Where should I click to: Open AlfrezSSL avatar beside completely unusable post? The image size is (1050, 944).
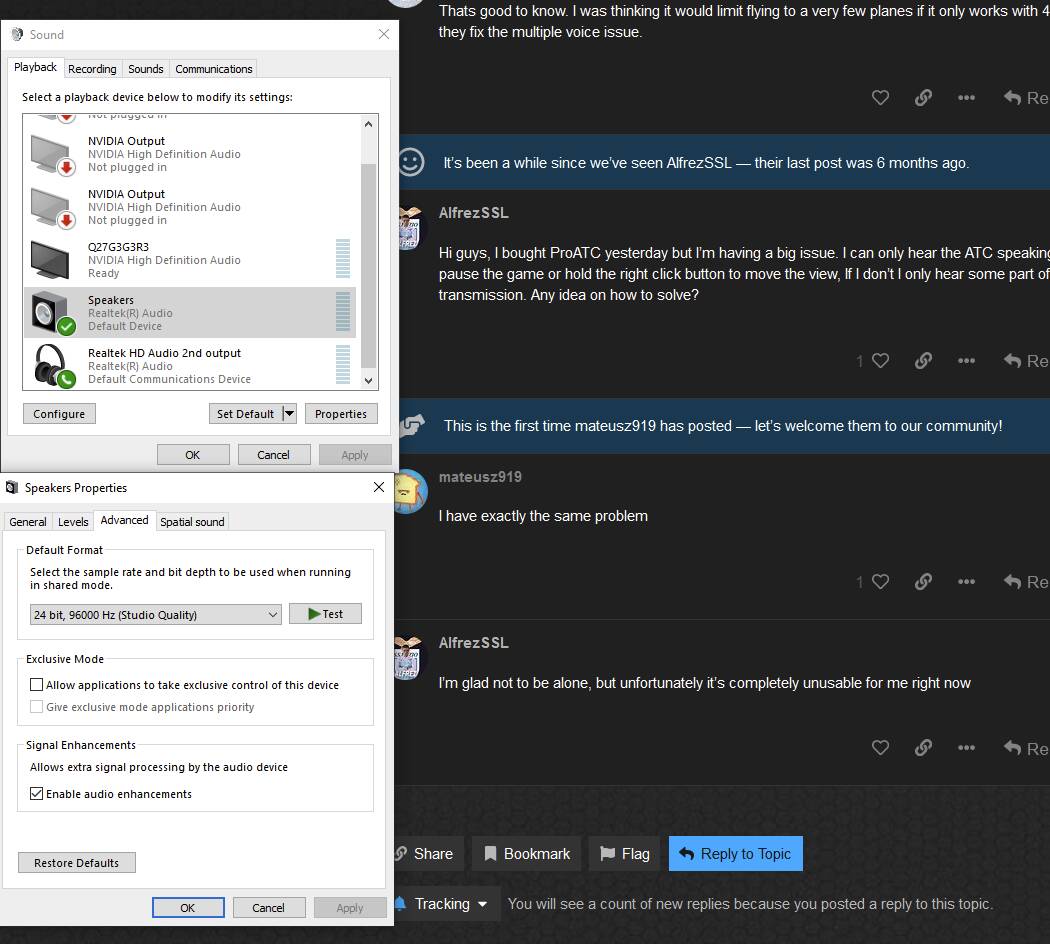pos(408,659)
